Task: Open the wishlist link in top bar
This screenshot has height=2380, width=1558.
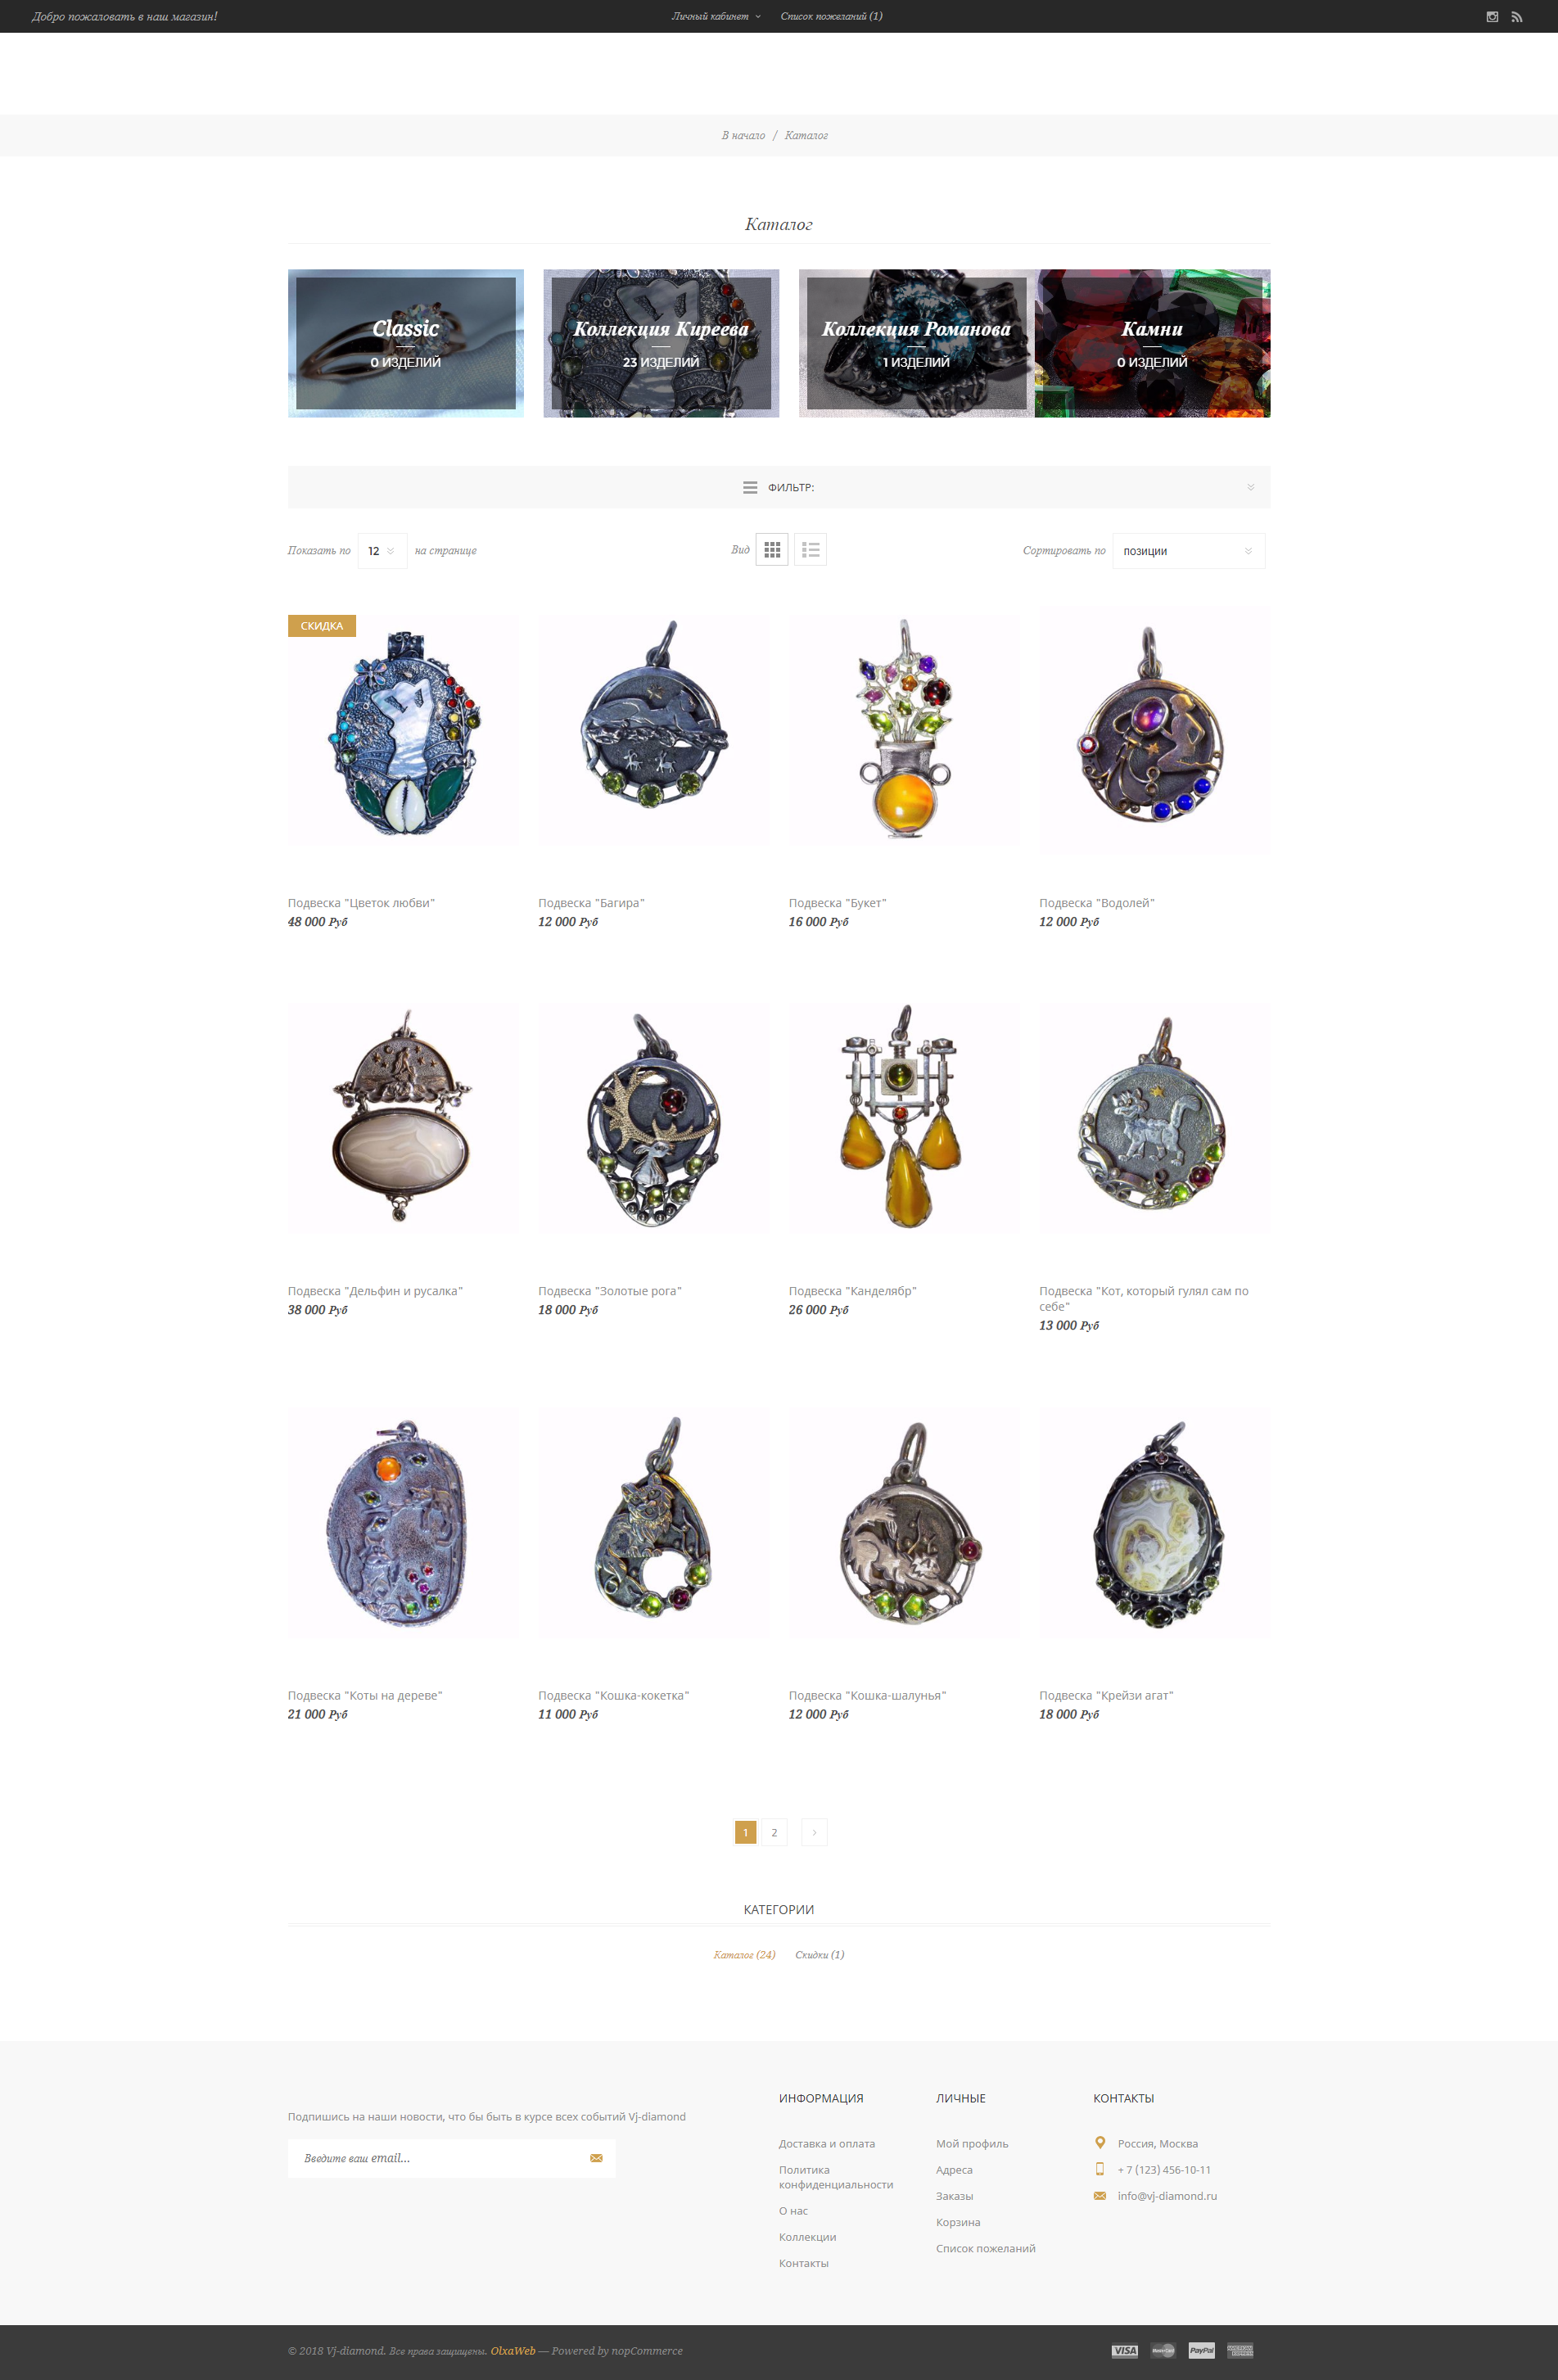Action: click(831, 17)
